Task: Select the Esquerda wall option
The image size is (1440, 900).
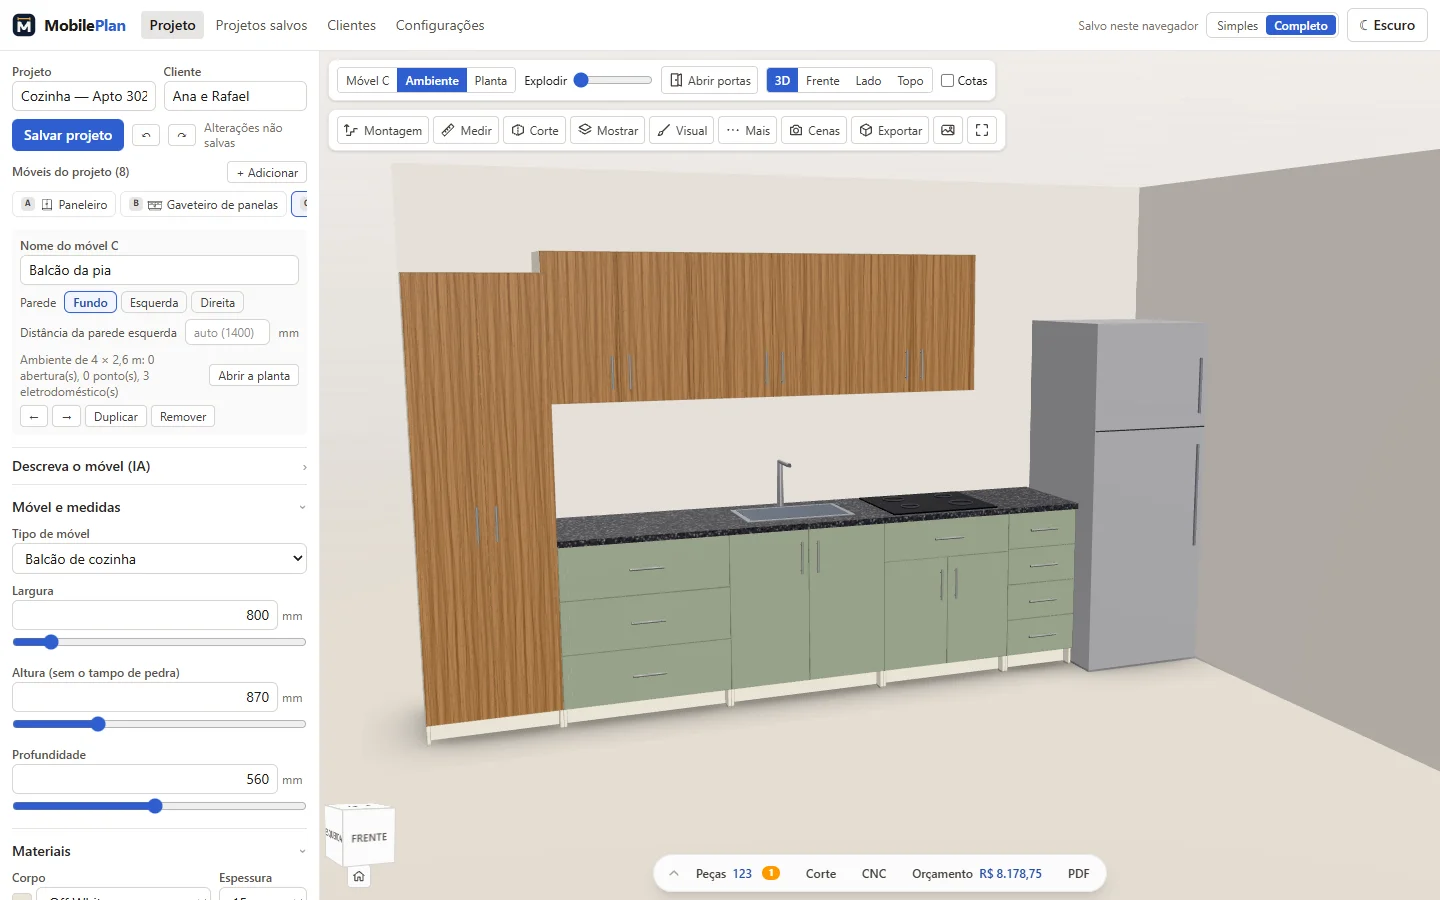Action: pos(154,302)
